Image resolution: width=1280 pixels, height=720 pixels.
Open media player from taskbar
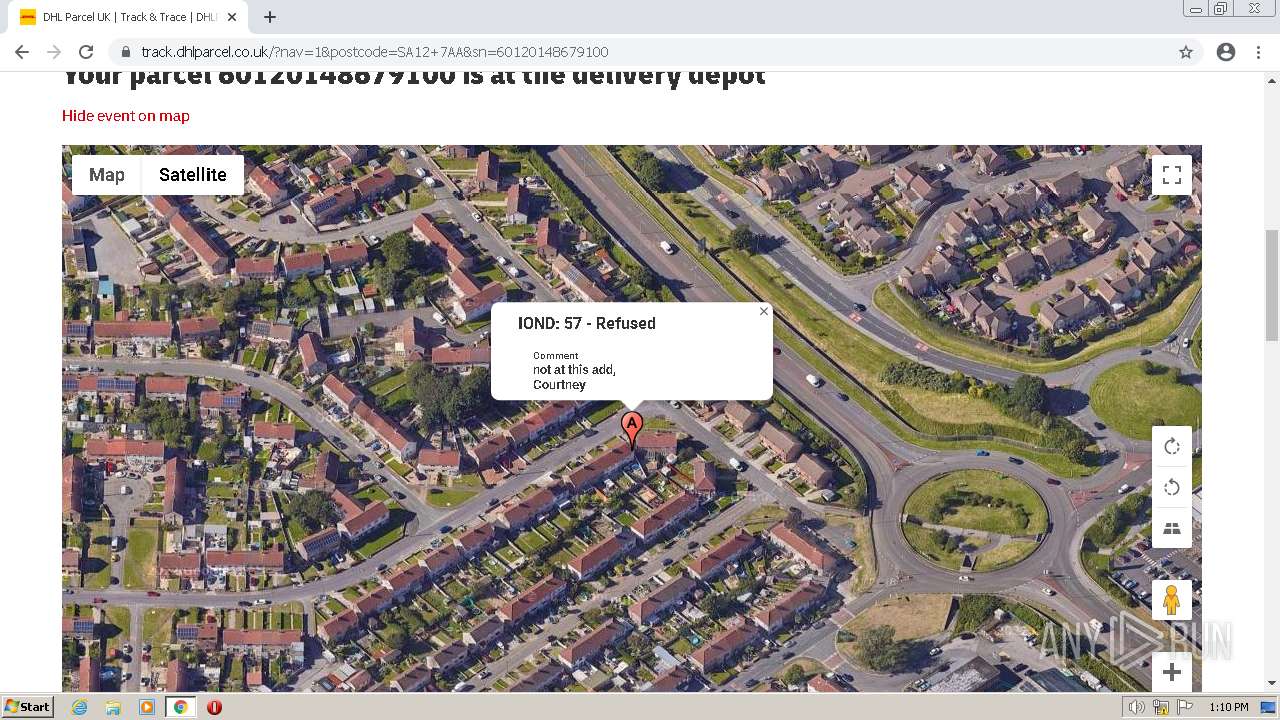(x=147, y=707)
